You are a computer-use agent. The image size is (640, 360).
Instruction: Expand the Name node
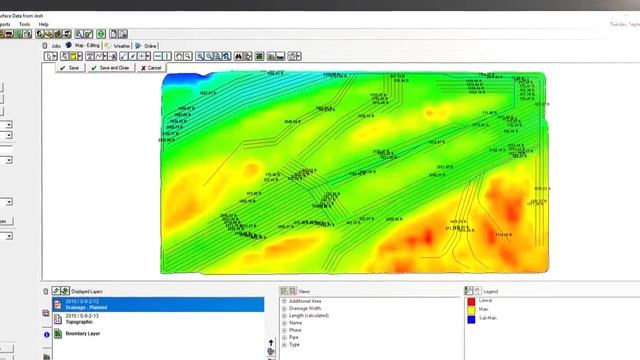(x=284, y=323)
